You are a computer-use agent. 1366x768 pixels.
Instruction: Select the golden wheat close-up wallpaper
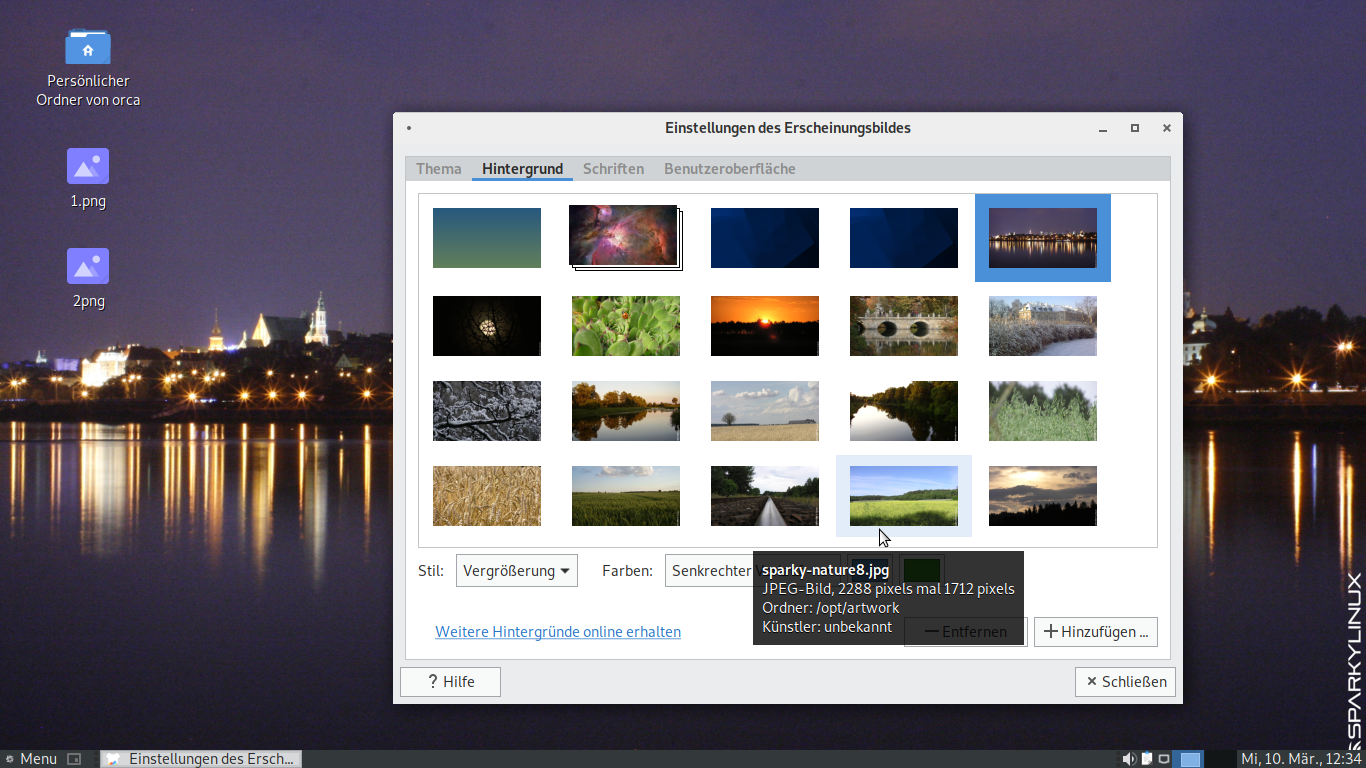point(487,496)
